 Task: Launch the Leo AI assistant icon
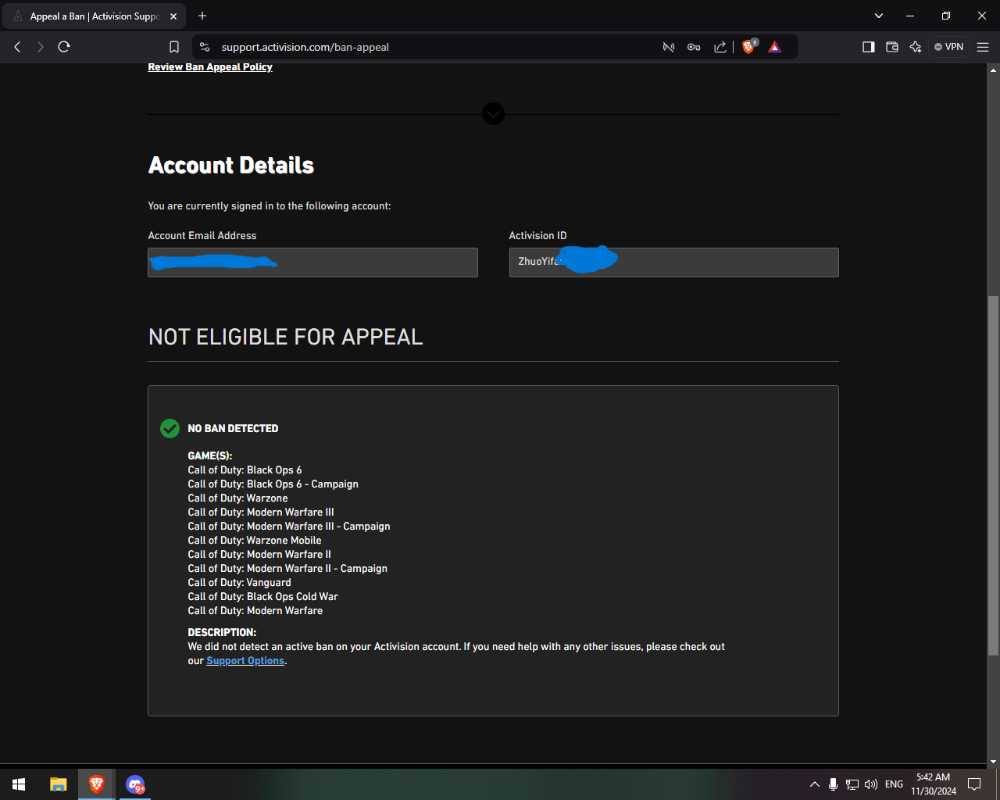tap(915, 47)
